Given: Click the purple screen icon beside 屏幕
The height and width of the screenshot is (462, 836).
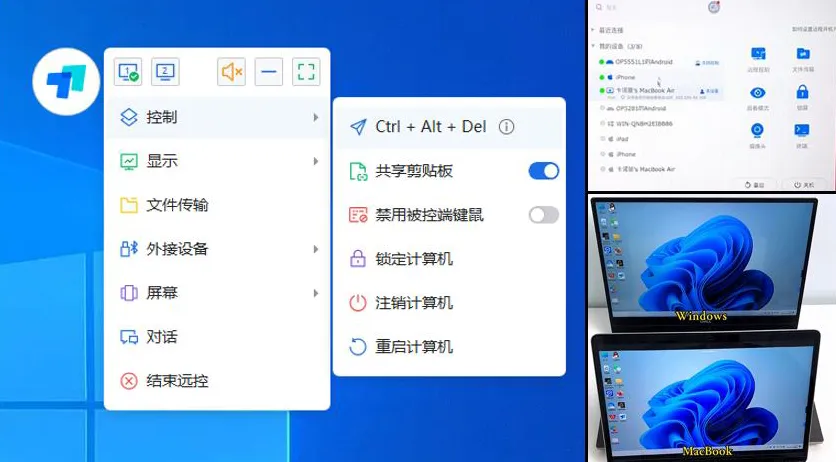Looking at the screenshot, I should [x=129, y=293].
